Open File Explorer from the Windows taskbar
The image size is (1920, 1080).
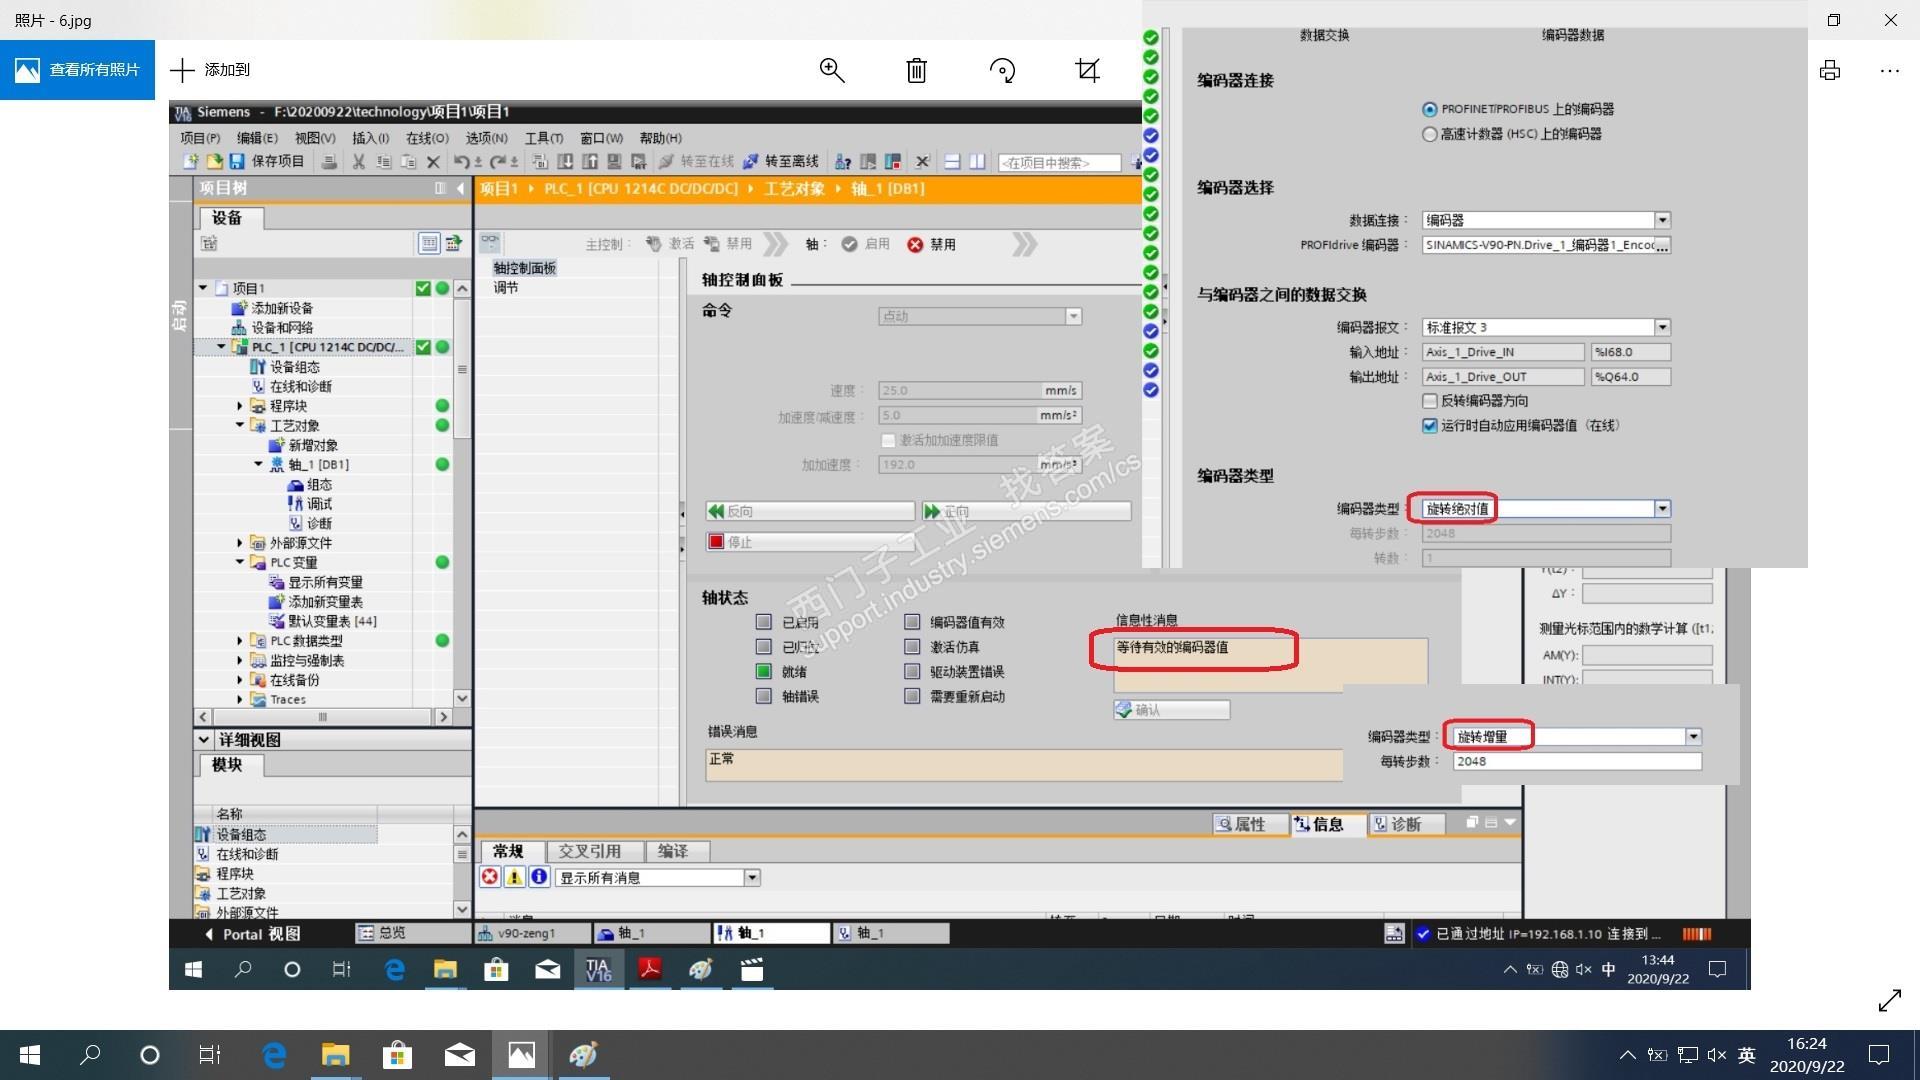(x=335, y=1055)
